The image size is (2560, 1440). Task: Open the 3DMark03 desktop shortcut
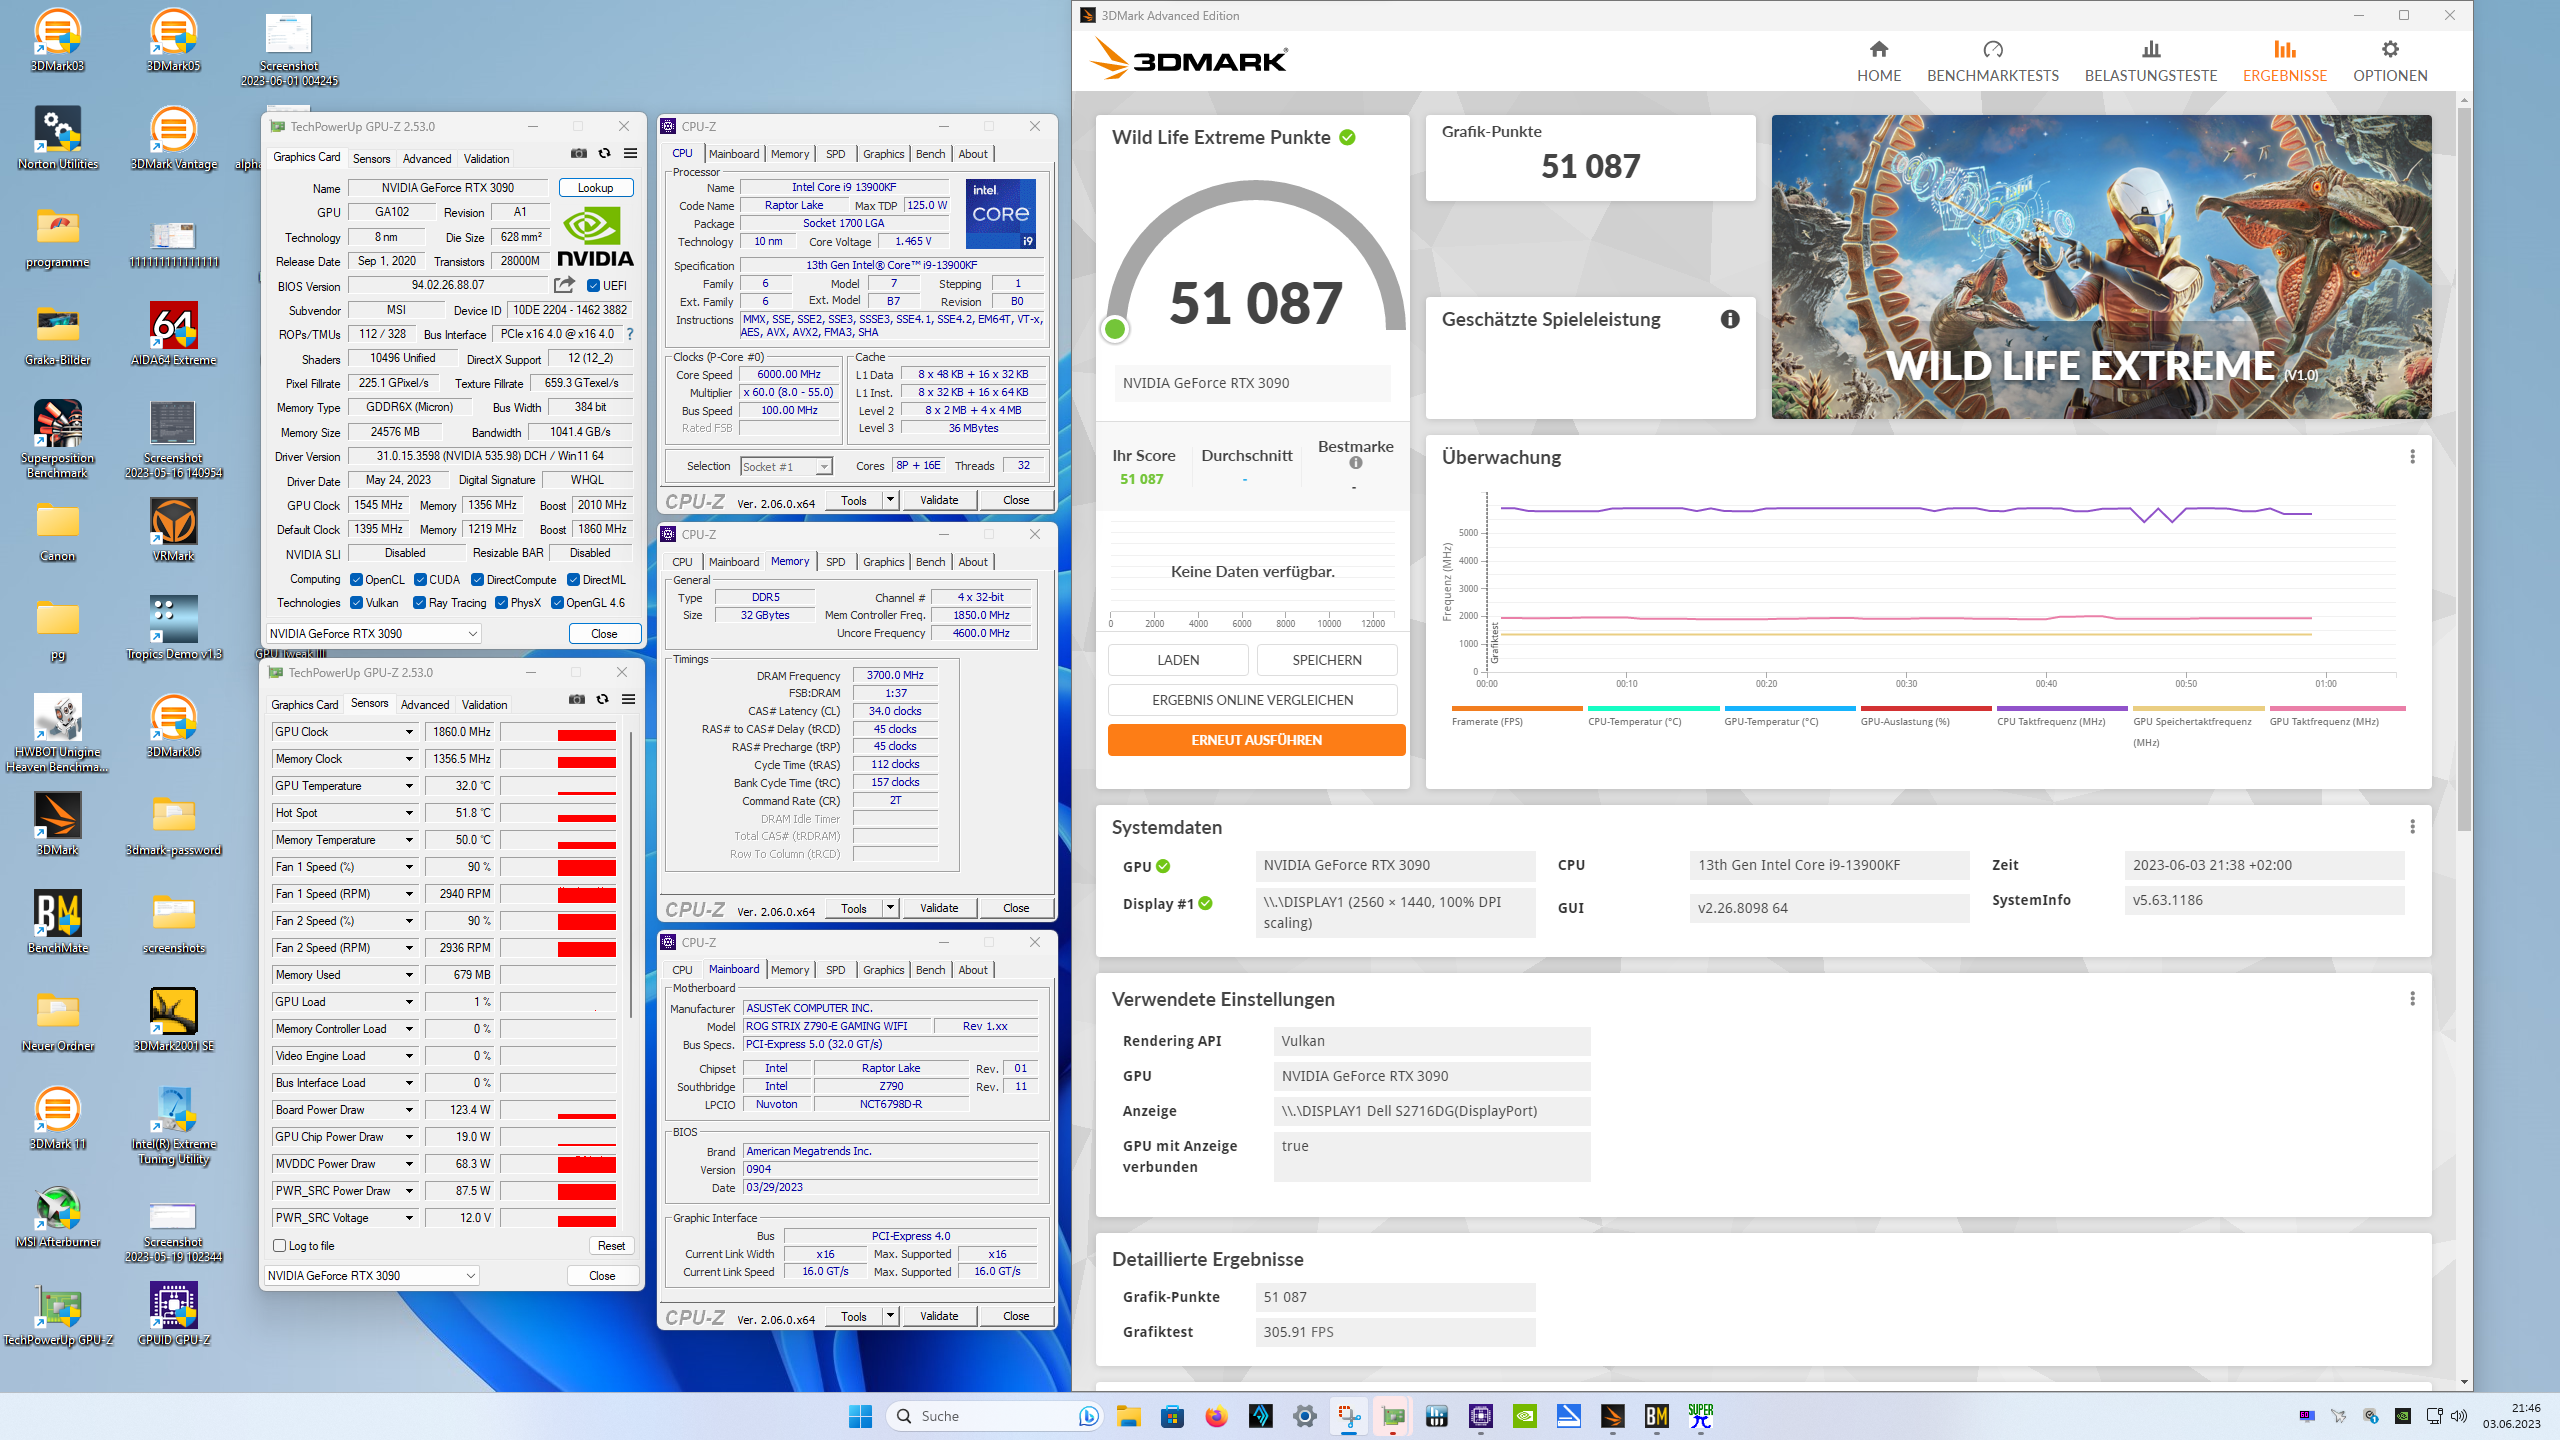tap(58, 40)
